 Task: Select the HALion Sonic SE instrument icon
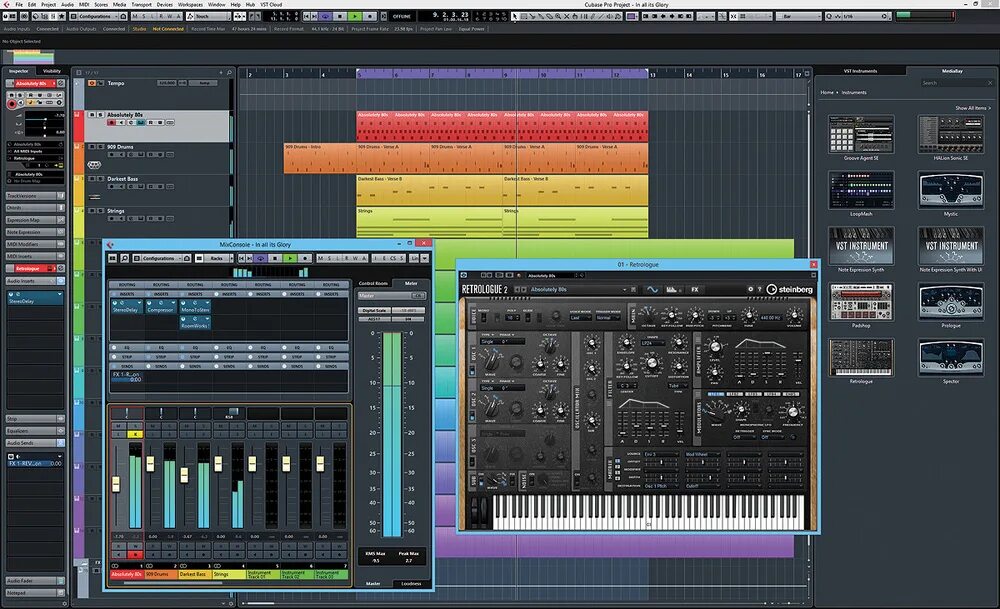951,134
